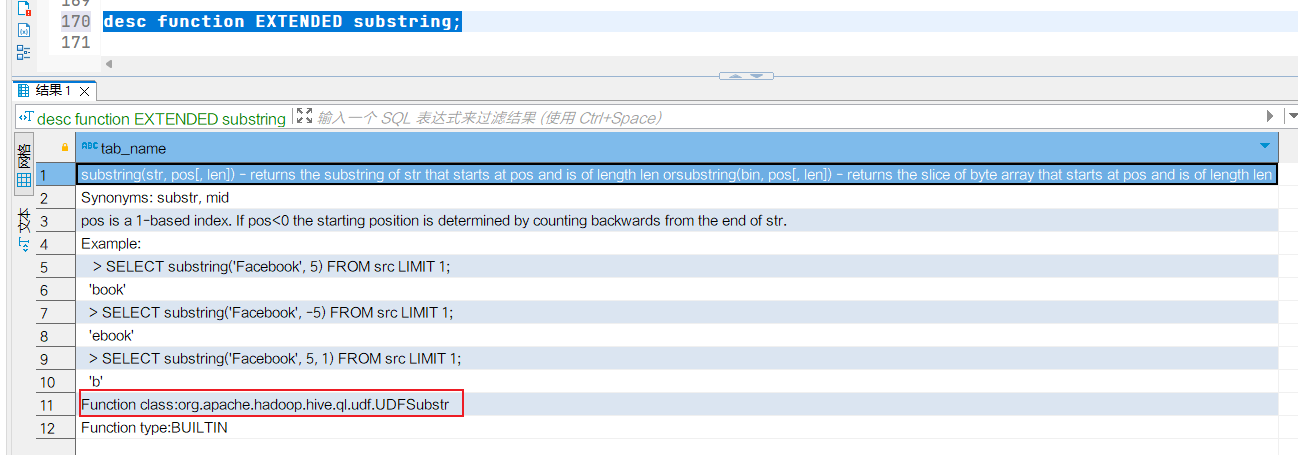
Task: Select row 11 Function class cell
Action: click(272, 405)
